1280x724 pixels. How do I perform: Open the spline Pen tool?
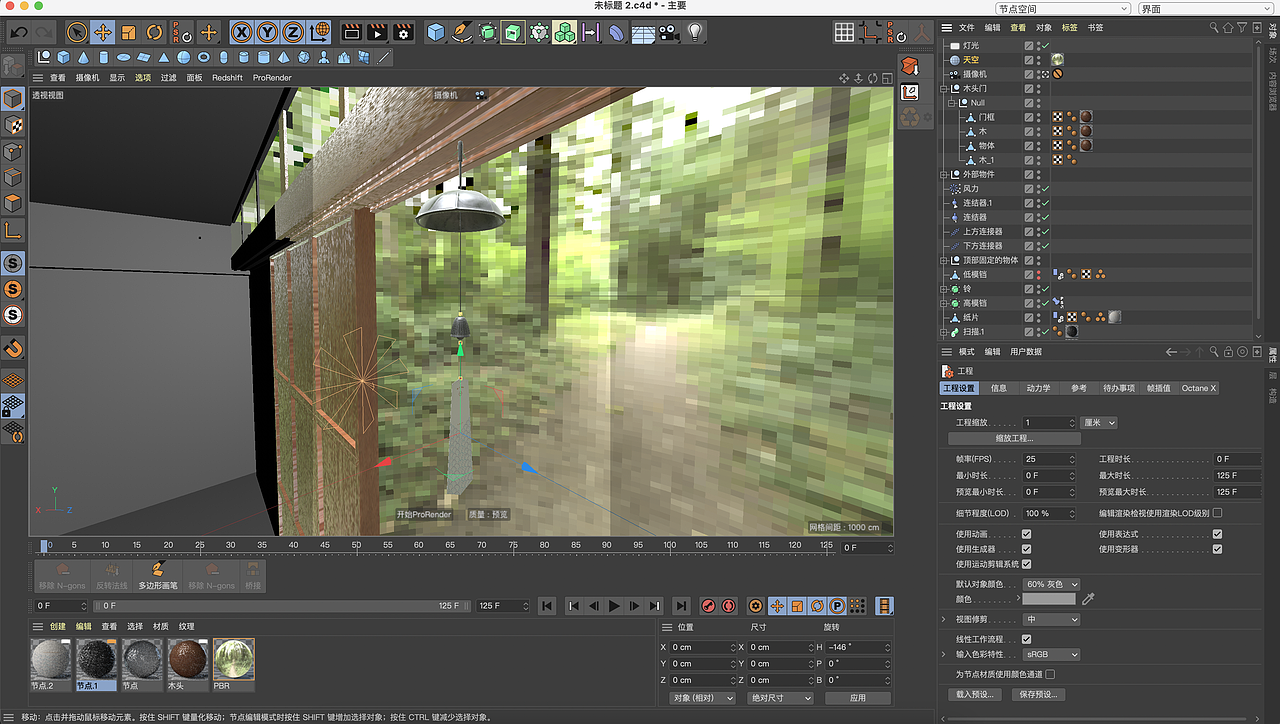[x=461, y=33]
